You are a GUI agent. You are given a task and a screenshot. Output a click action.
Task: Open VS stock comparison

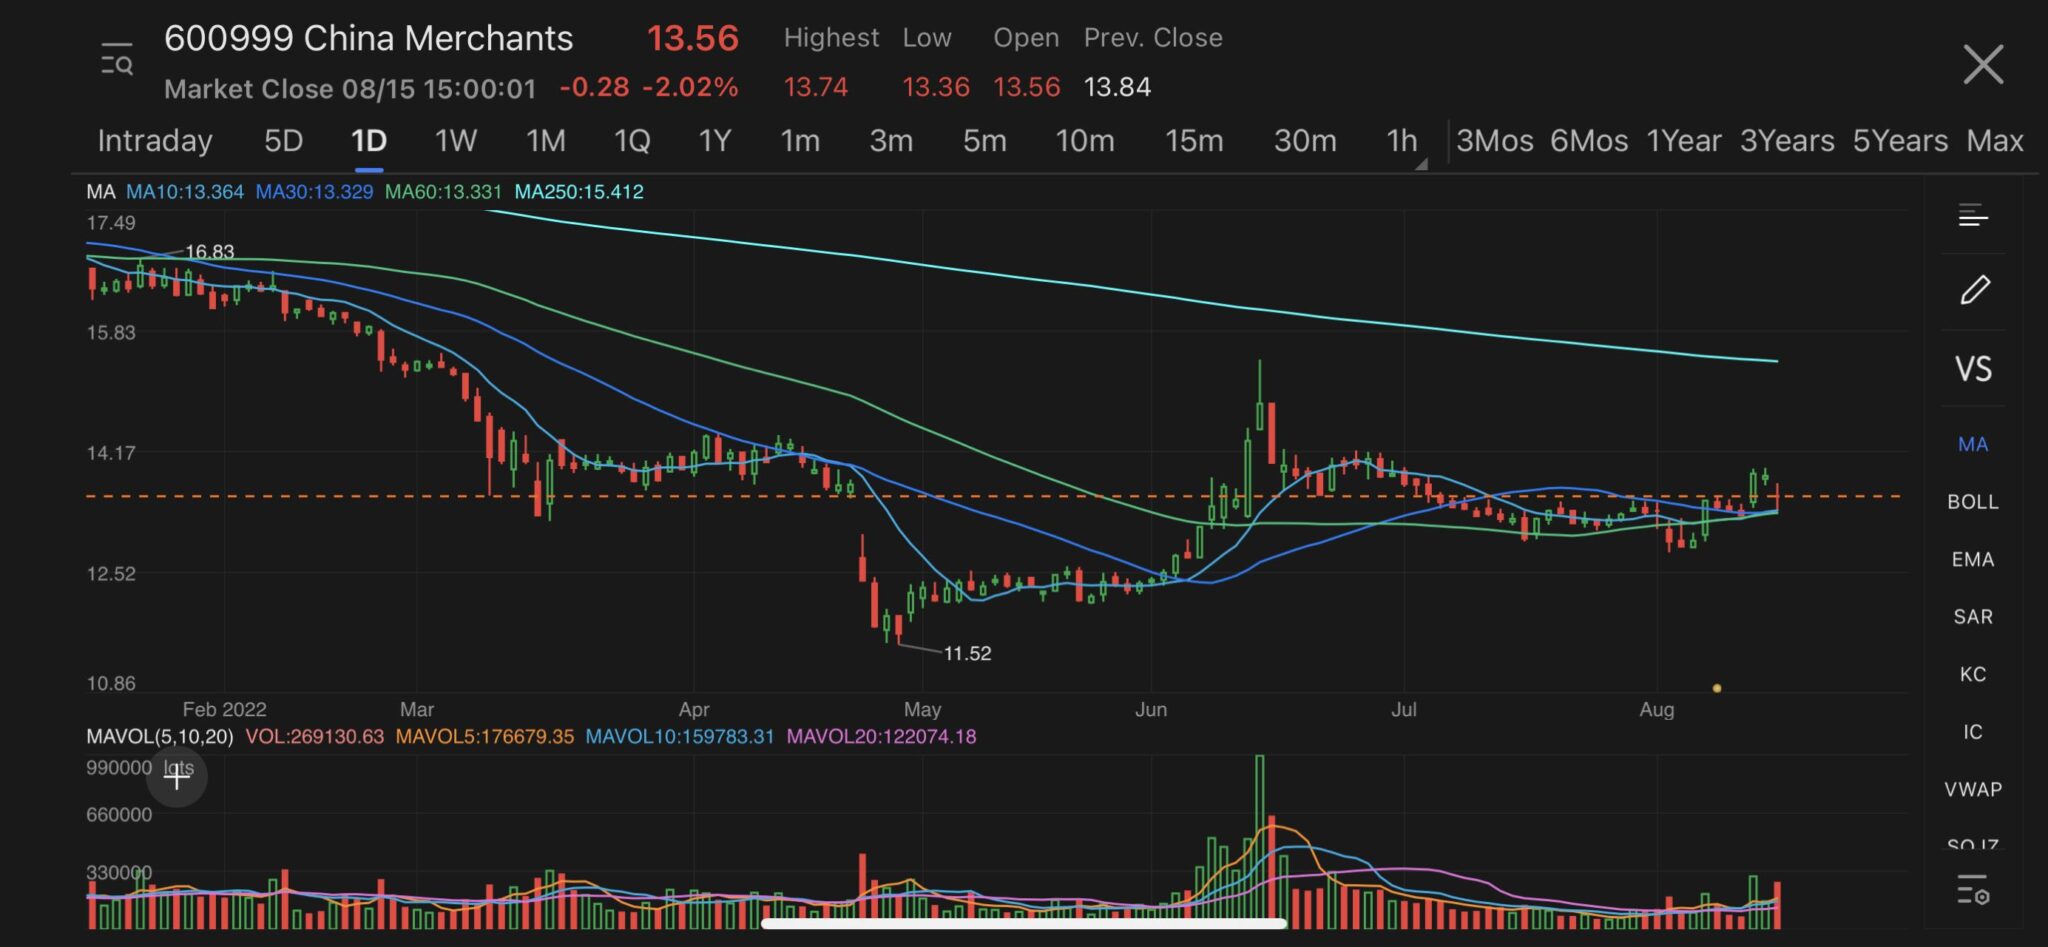pyautogui.click(x=1973, y=369)
